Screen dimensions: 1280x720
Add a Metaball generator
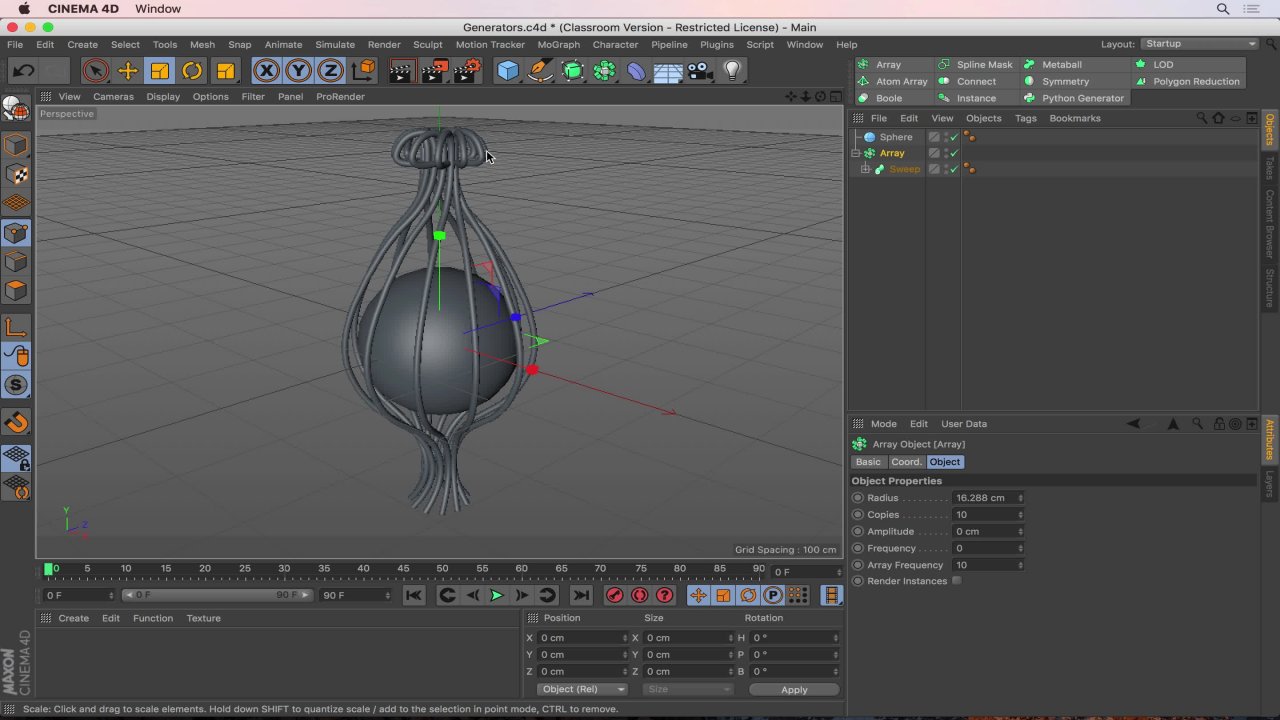tap(1053, 64)
